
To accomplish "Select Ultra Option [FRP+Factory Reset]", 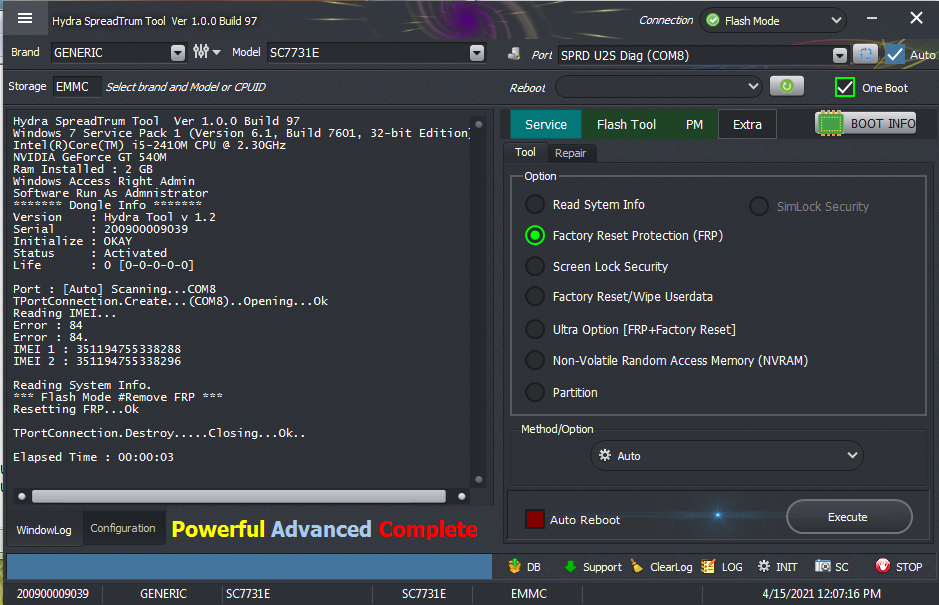I will (x=534, y=329).
